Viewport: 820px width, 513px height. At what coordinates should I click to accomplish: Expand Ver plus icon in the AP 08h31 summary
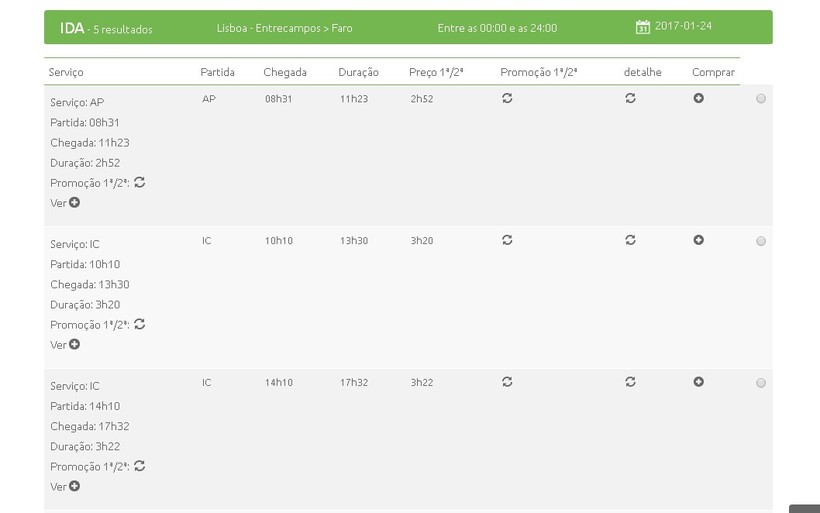[x=74, y=202]
